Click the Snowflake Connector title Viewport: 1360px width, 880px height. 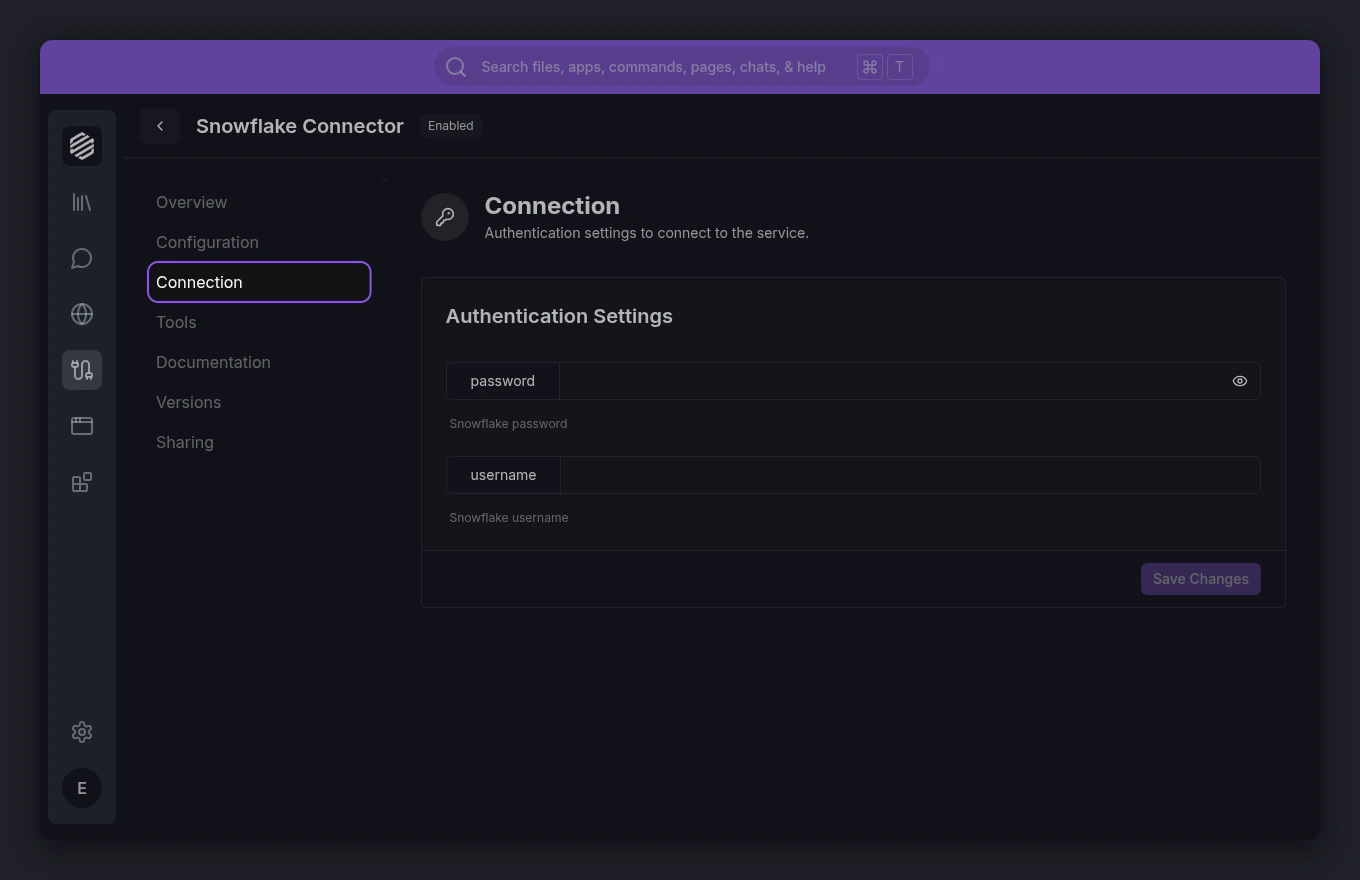[300, 126]
